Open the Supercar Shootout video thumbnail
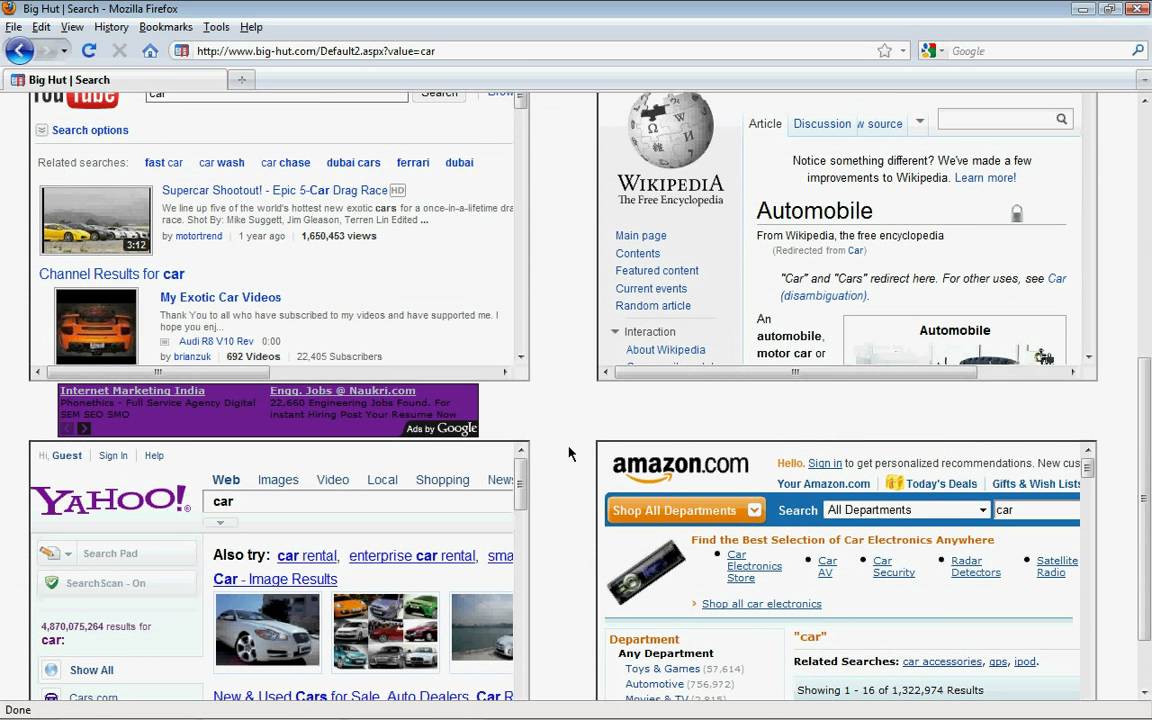 pos(96,220)
